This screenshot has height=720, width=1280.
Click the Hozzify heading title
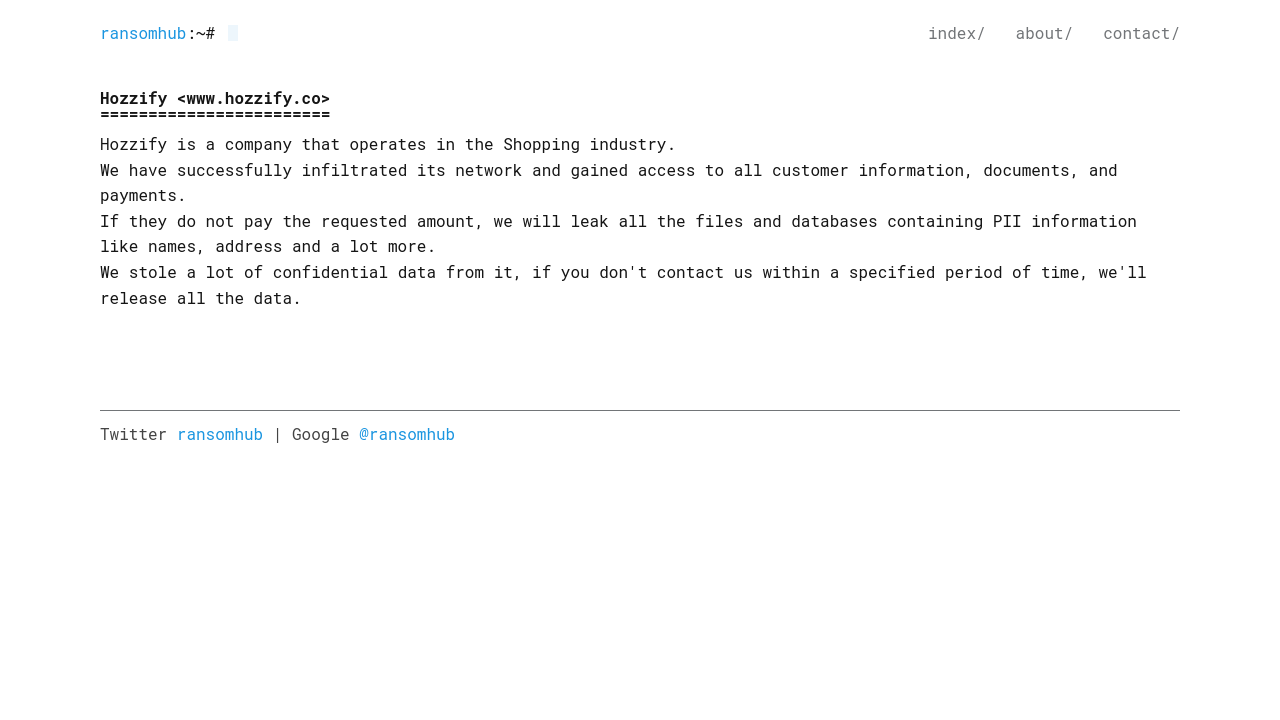[134, 98]
